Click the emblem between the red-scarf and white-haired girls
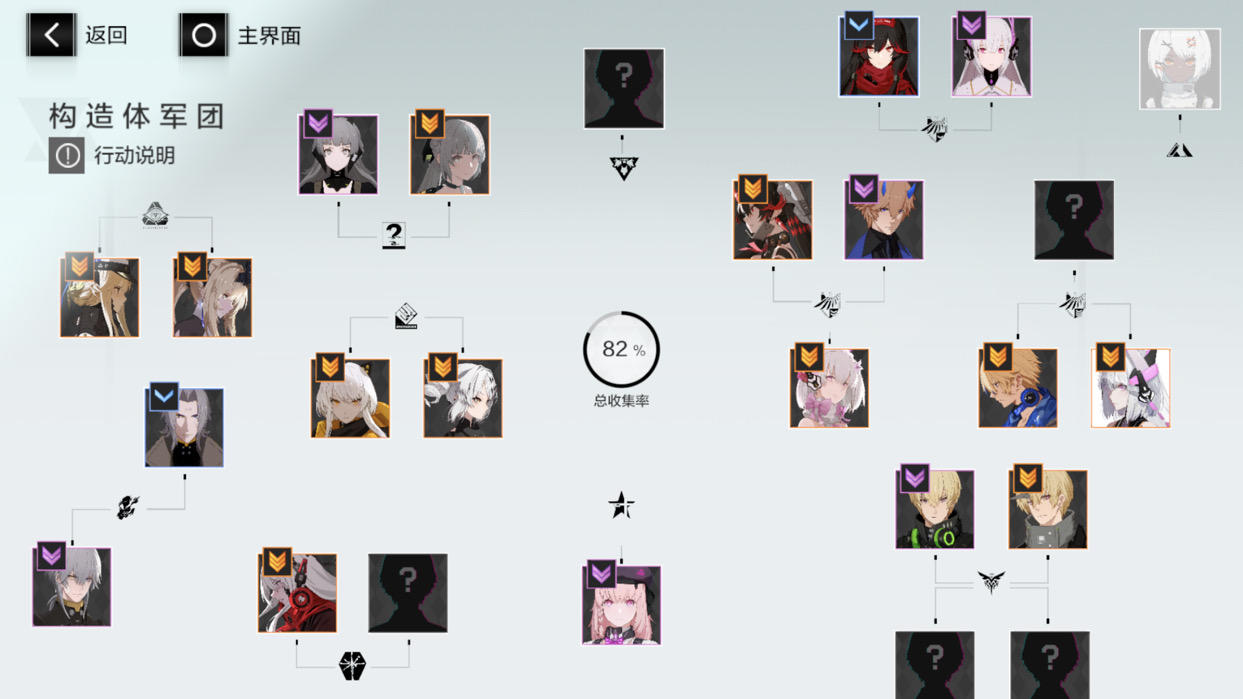 click(934, 129)
